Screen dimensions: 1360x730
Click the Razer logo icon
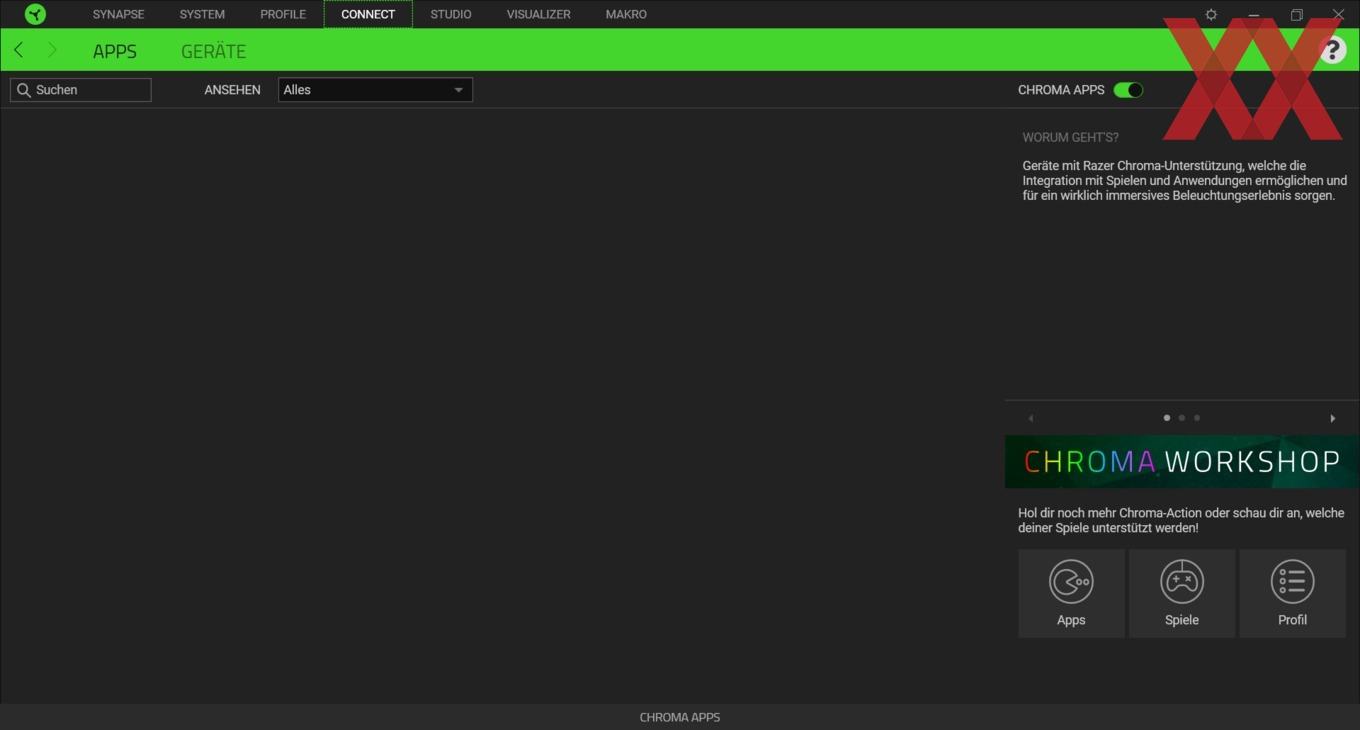35,14
